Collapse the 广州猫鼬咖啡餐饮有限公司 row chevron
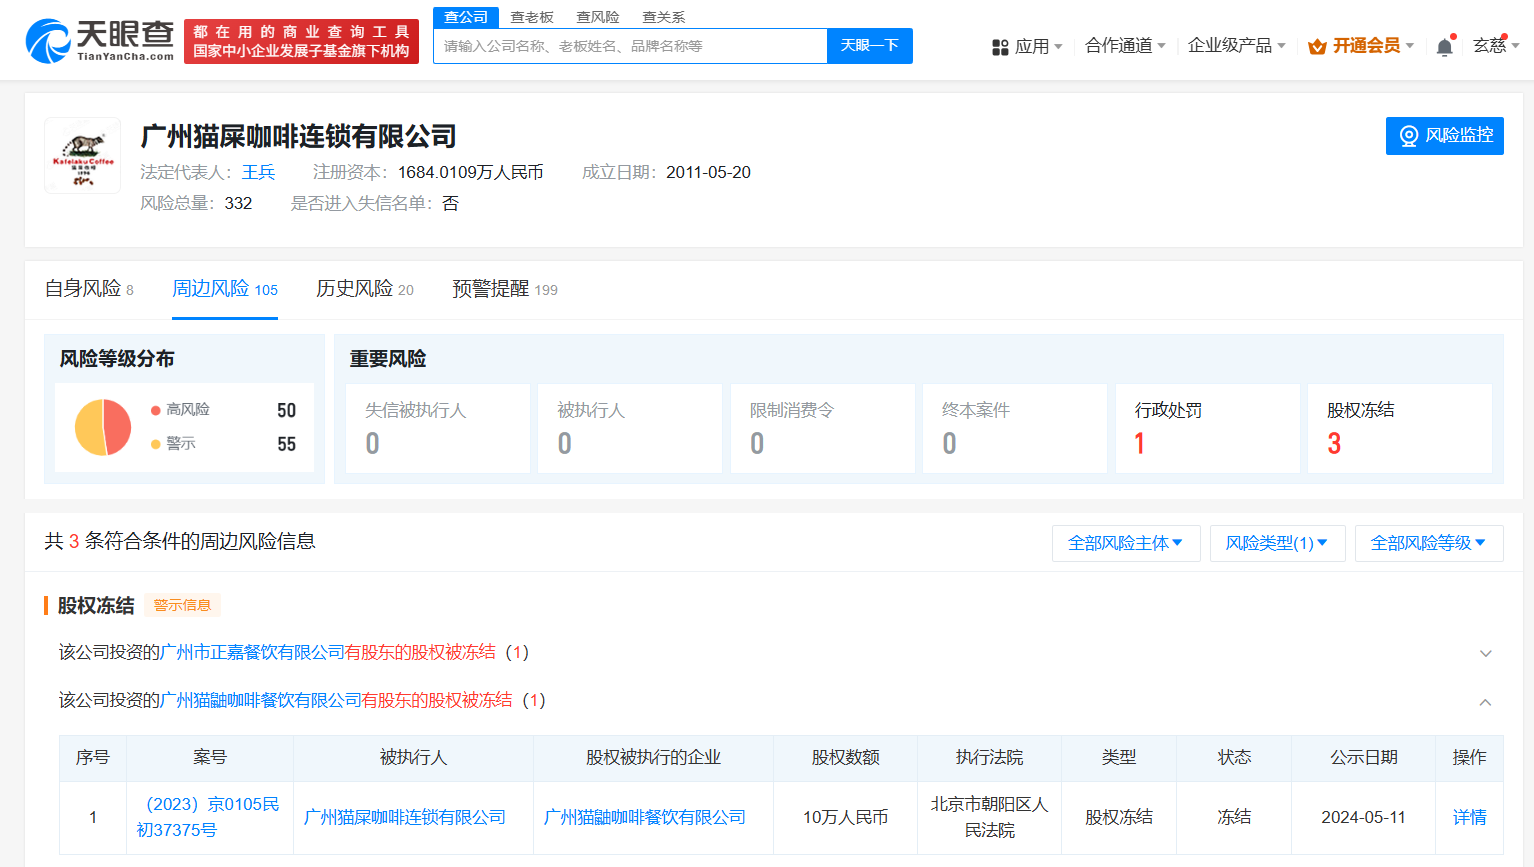The height and width of the screenshot is (867, 1534). click(x=1485, y=702)
